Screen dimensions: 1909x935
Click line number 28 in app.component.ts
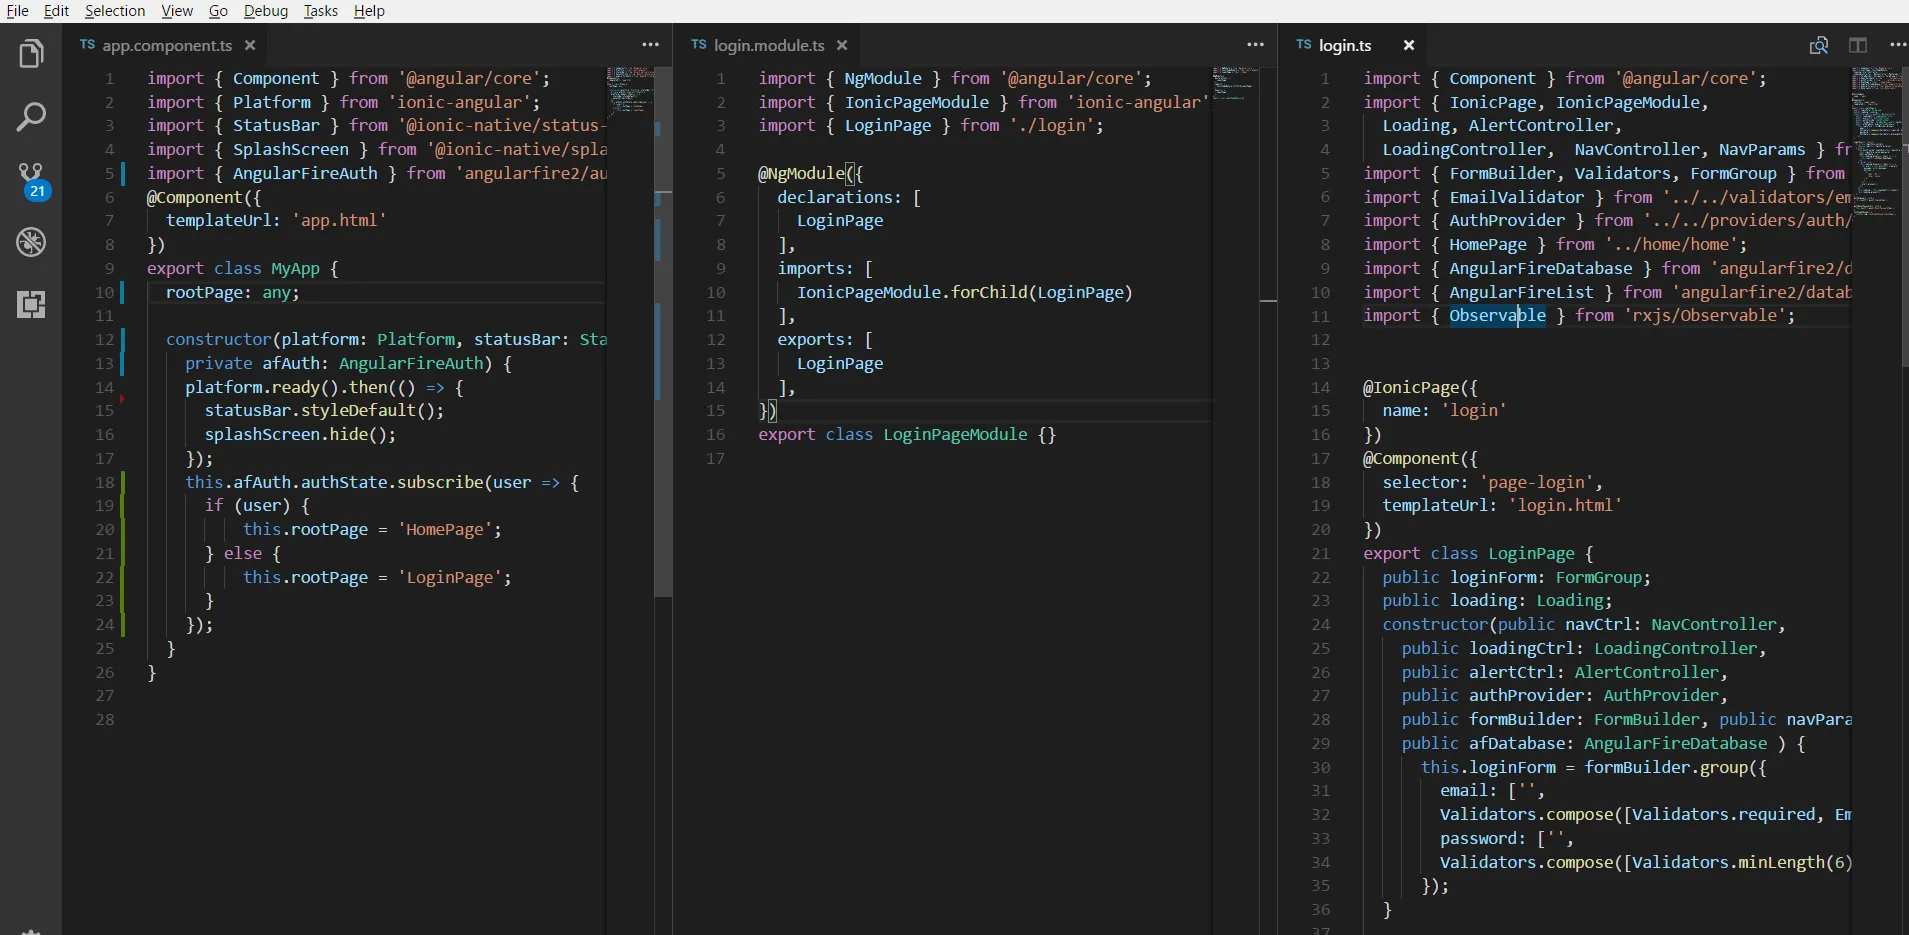point(105,720)
